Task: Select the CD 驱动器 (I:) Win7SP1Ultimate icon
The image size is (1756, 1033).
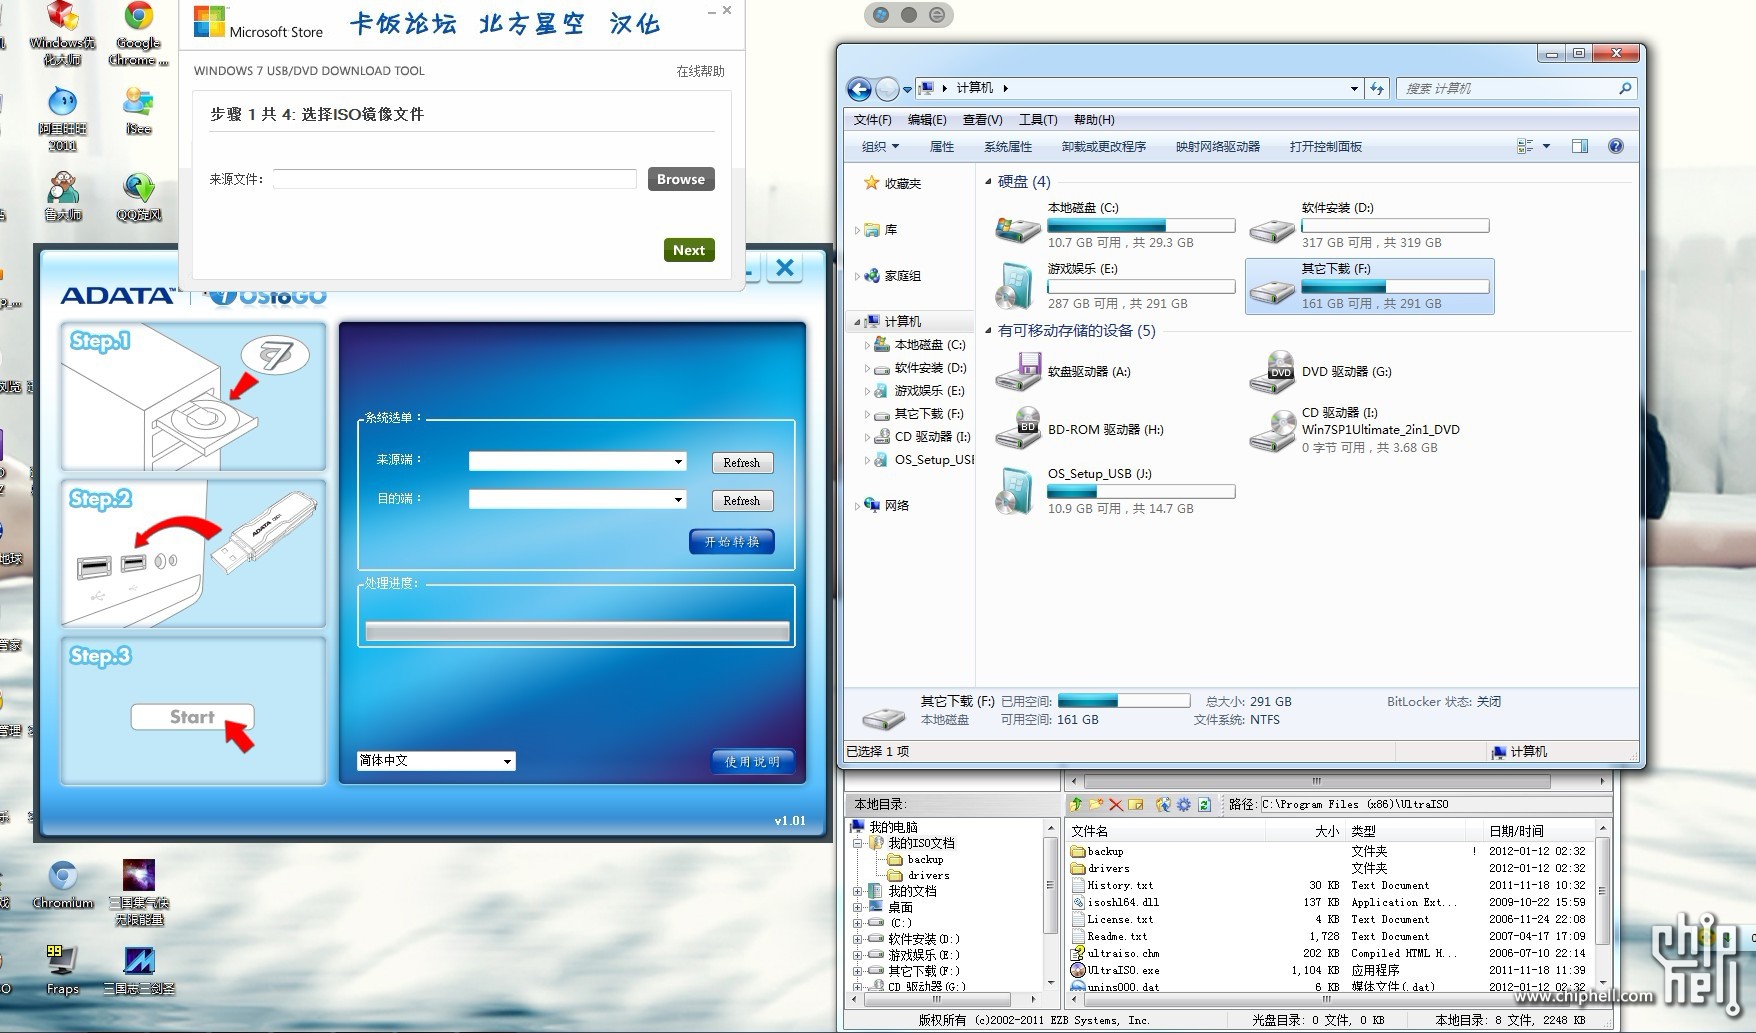Action: [x=1273, y=431]
